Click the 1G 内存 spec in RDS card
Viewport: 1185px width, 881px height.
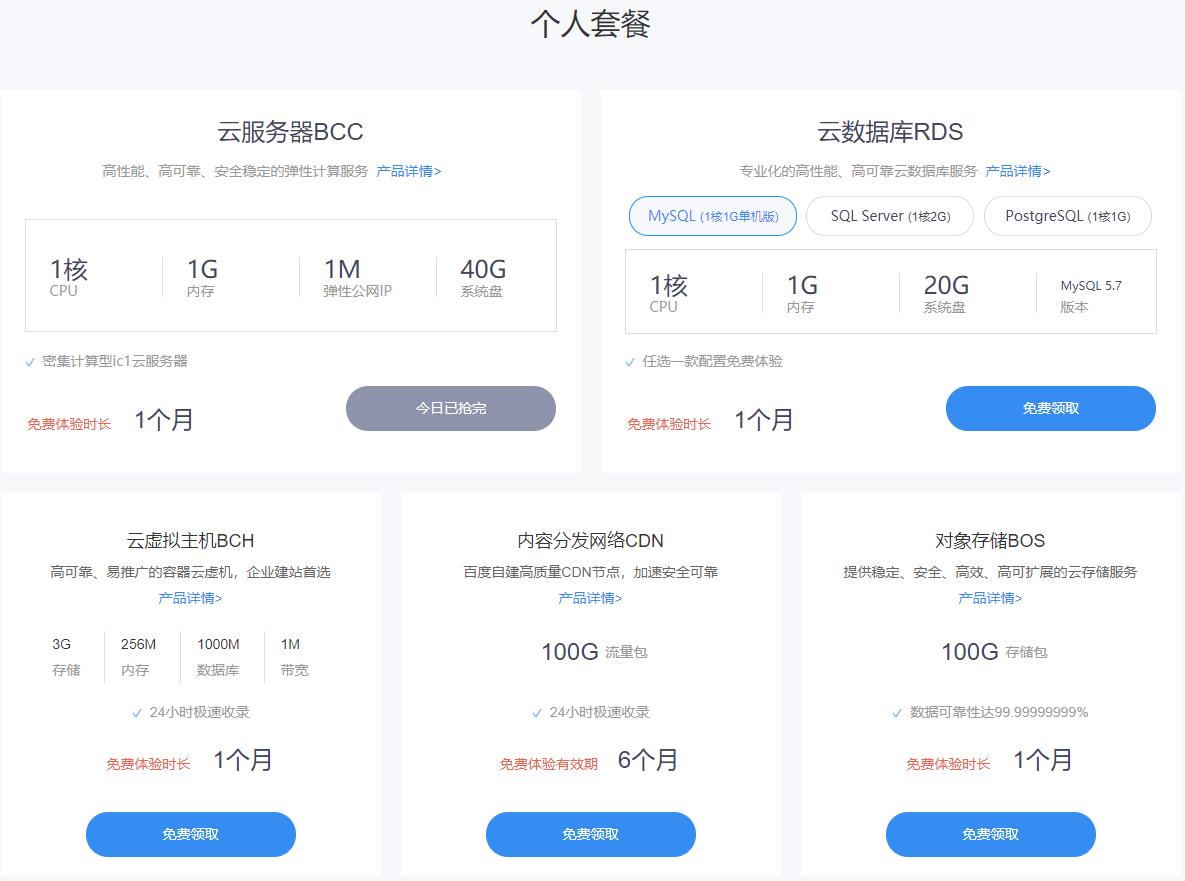[803, 293]
